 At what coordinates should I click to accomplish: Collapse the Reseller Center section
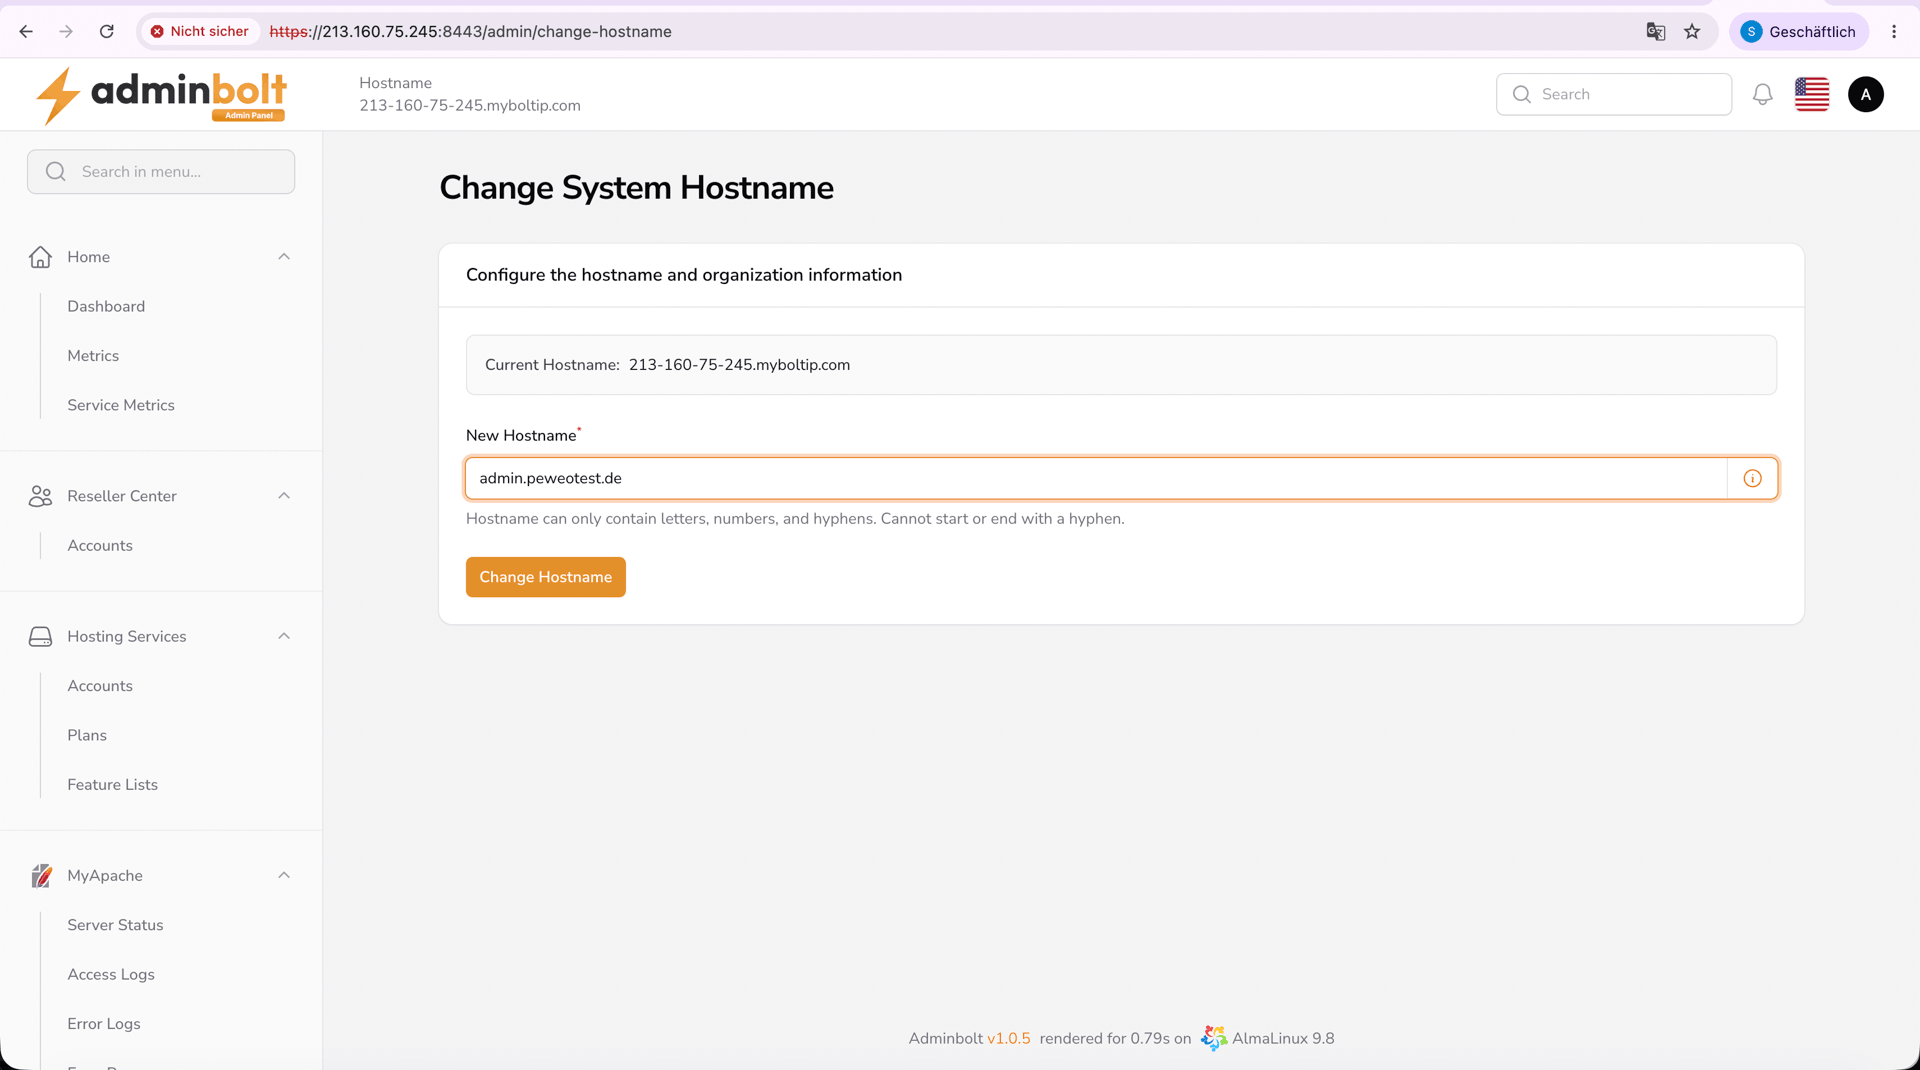point(284,496)
